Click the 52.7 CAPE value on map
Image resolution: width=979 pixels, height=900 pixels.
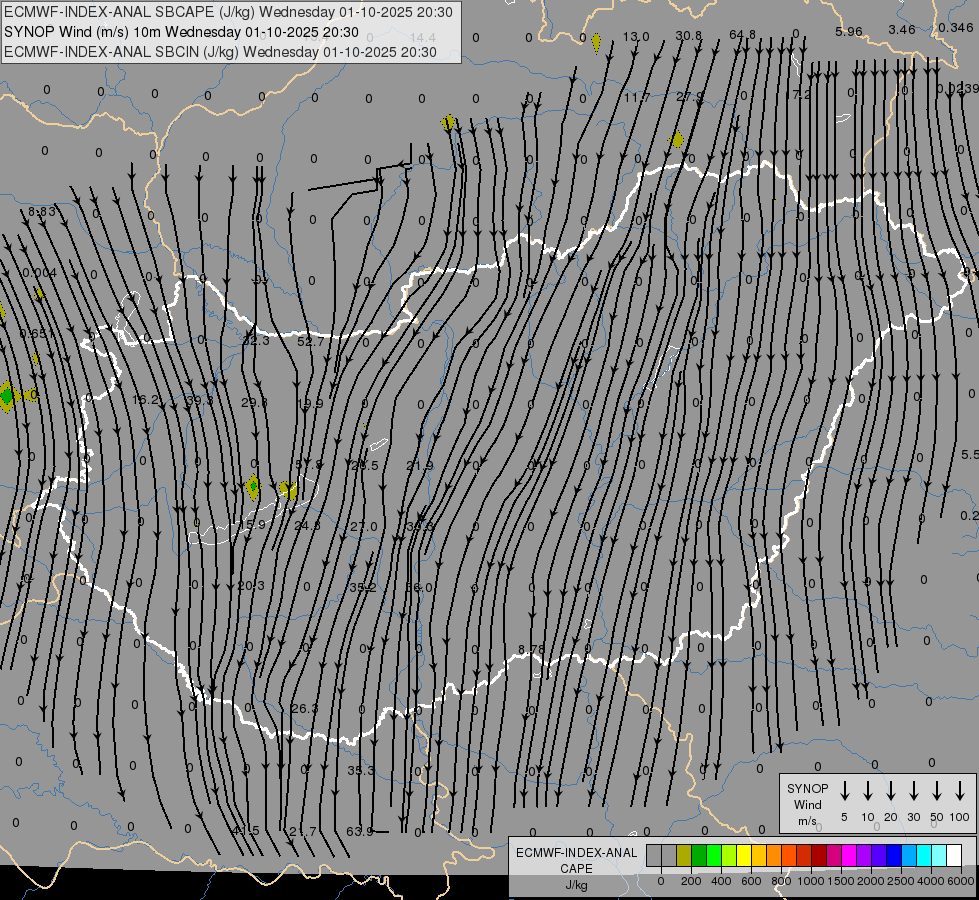(x=311, y=342)
